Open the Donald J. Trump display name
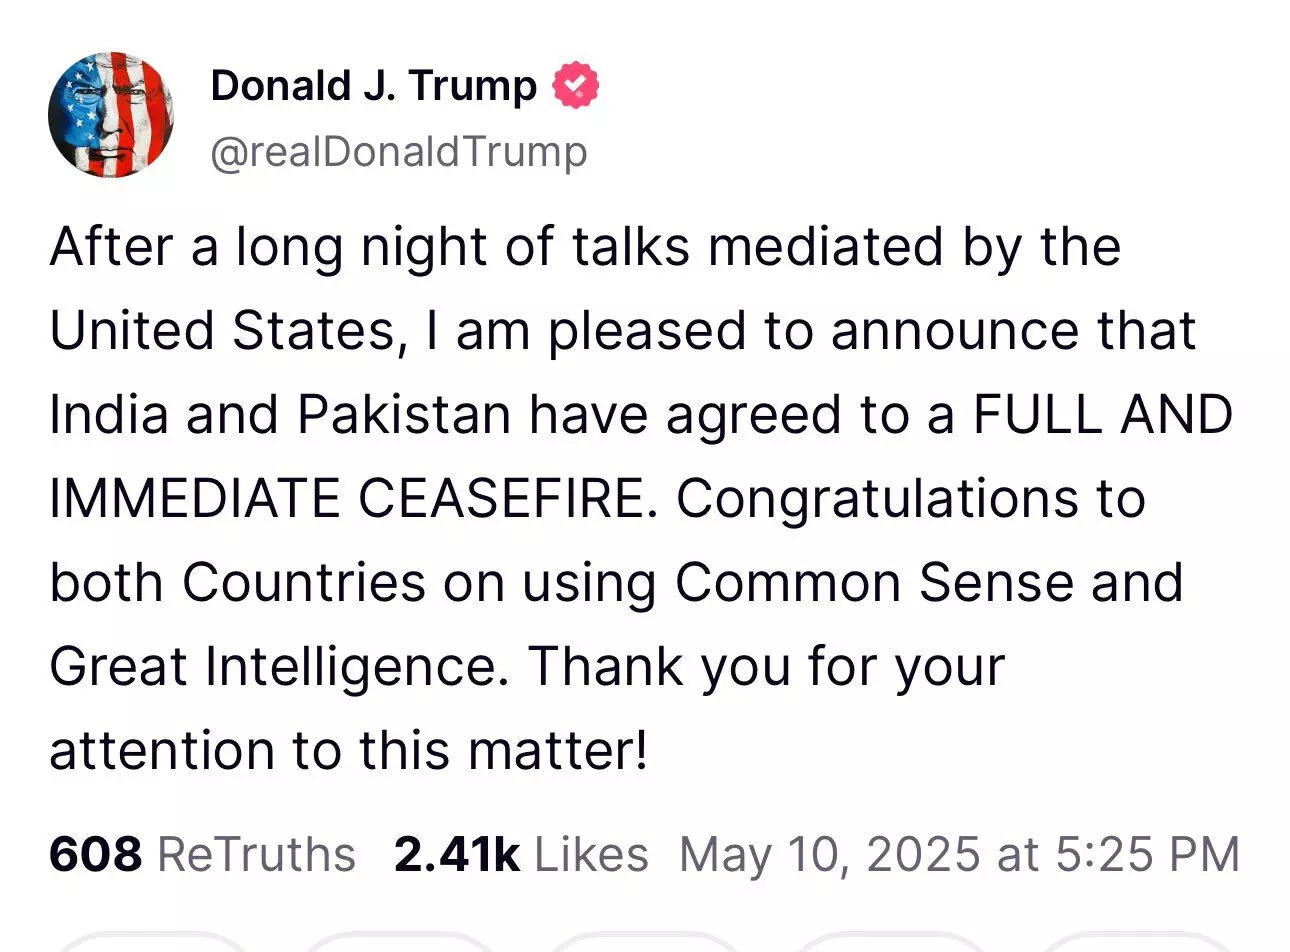1290x952 pixels. pos(374,86)
